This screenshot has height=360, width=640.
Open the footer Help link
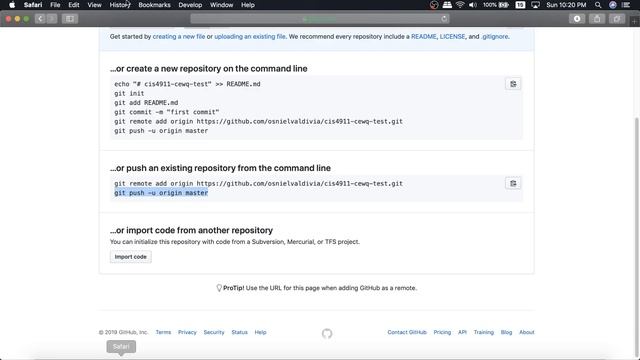pos(260,332)
